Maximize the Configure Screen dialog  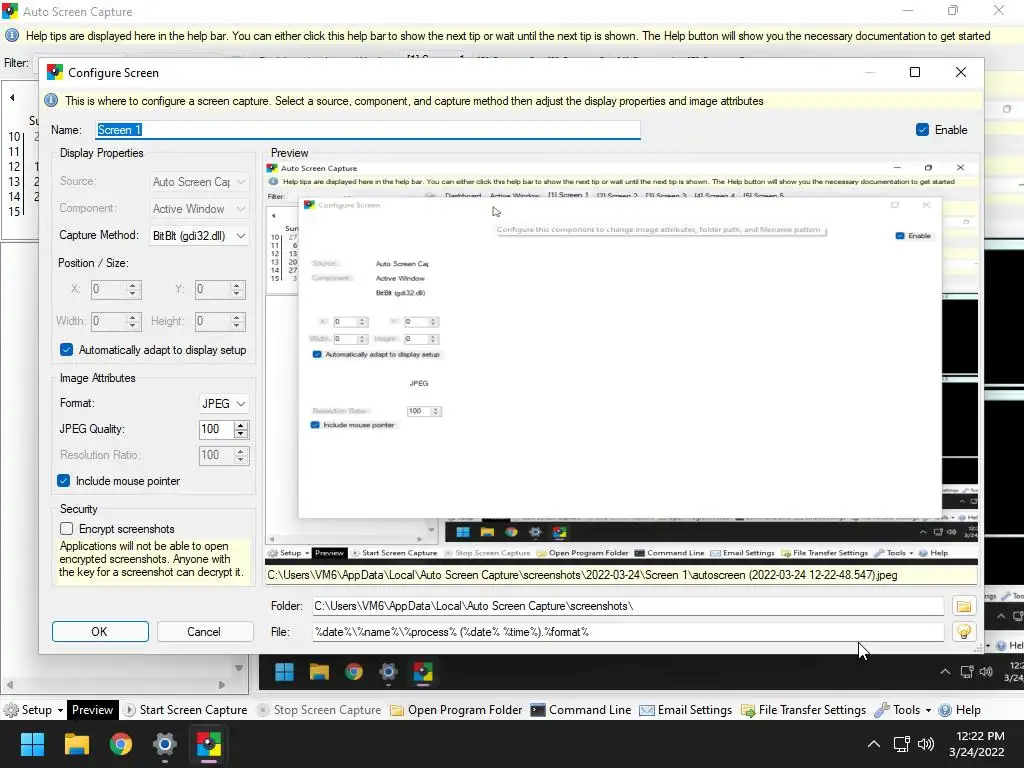pyautogui.click(x=914, y=72)
